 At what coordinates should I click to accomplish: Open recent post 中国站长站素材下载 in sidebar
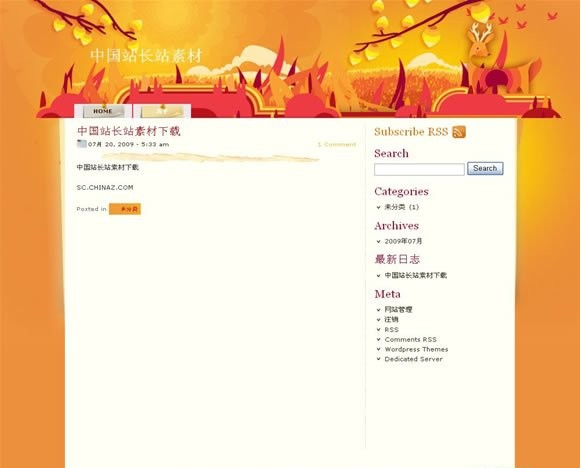tap(415, 275)
